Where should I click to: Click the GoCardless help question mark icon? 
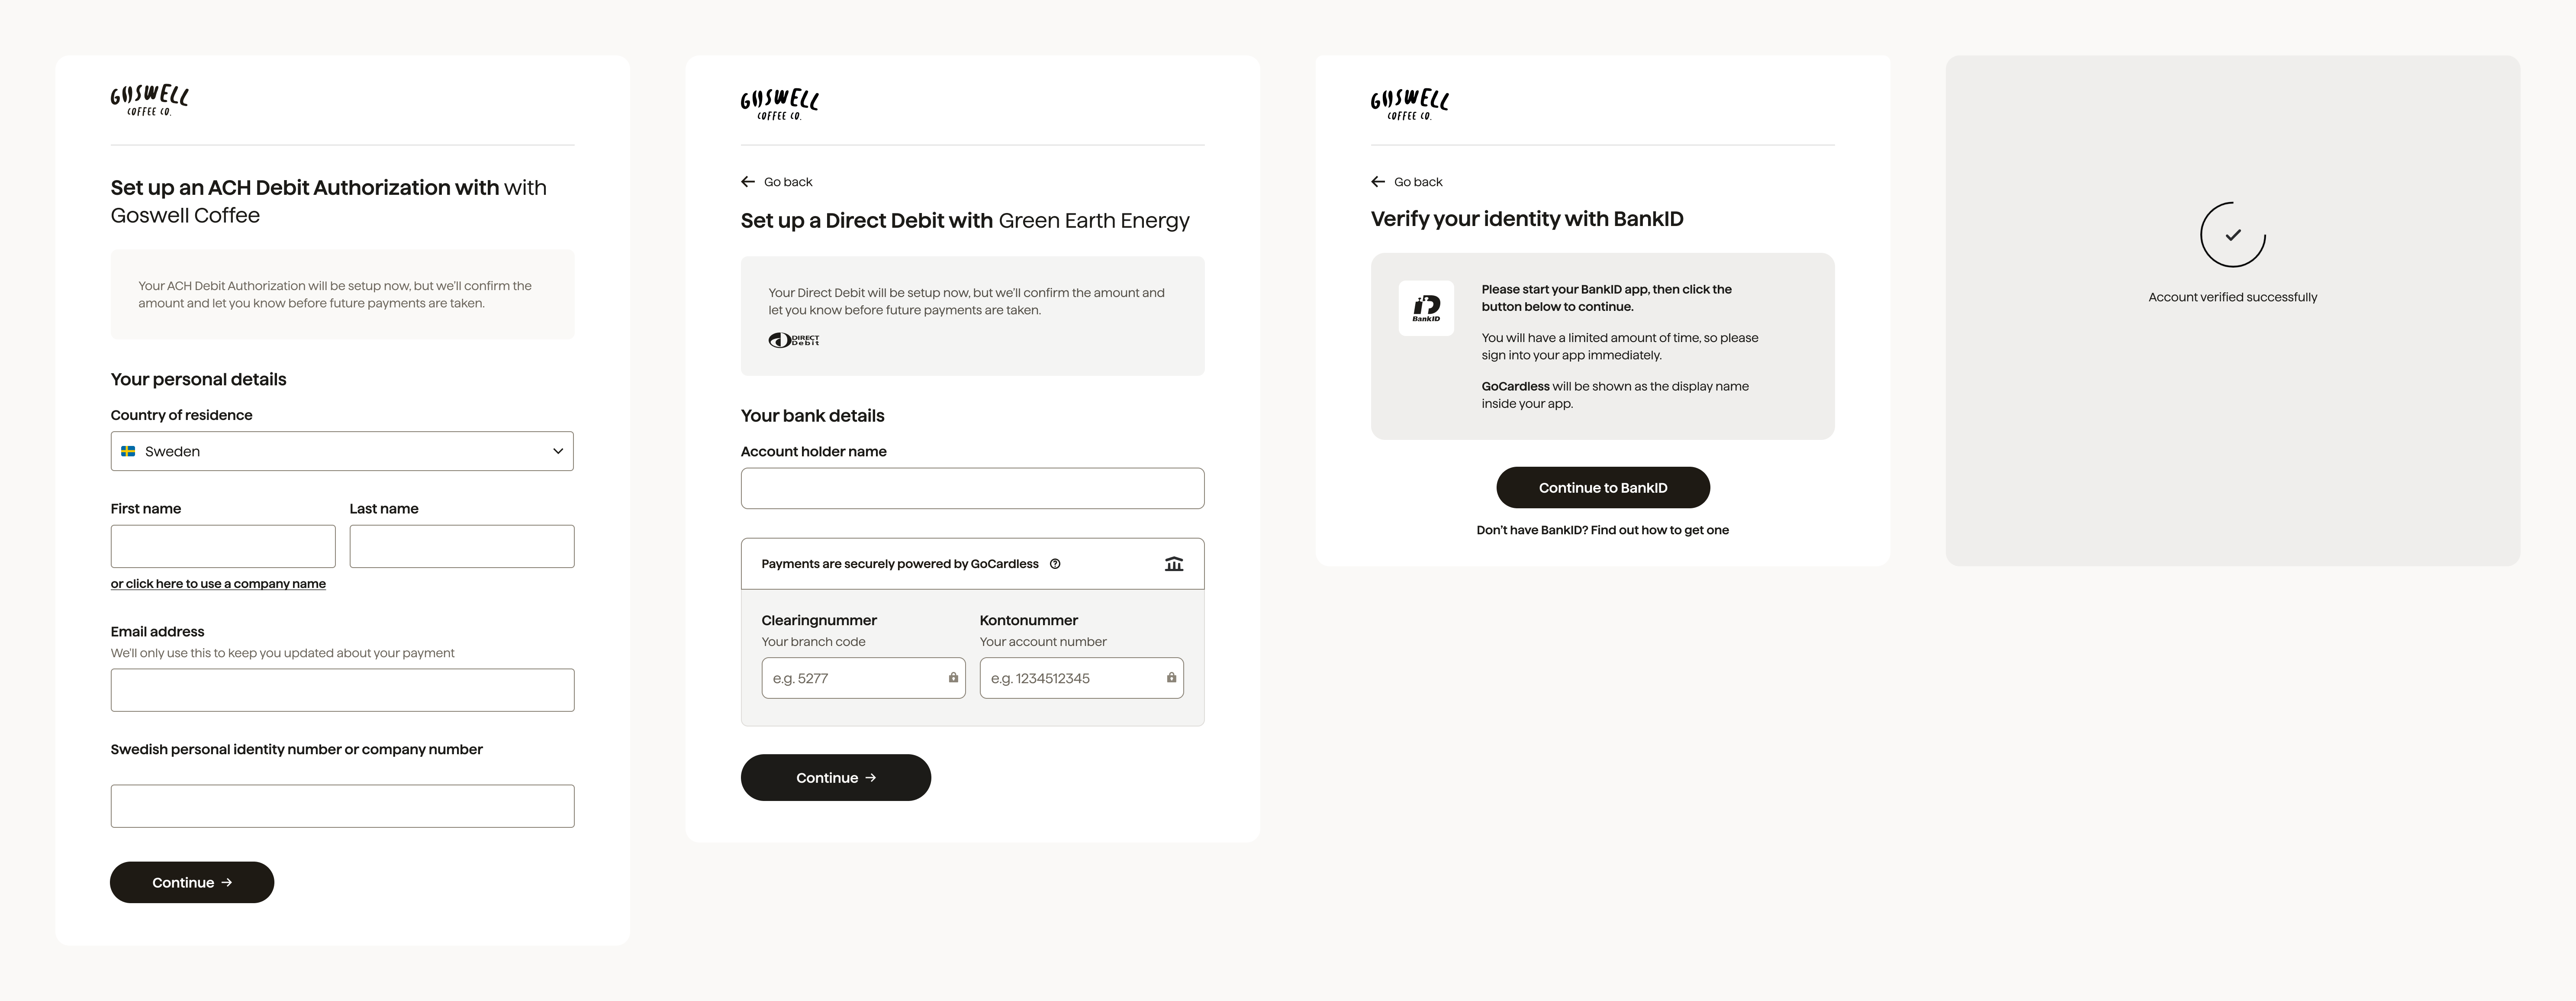(1055, 564)
